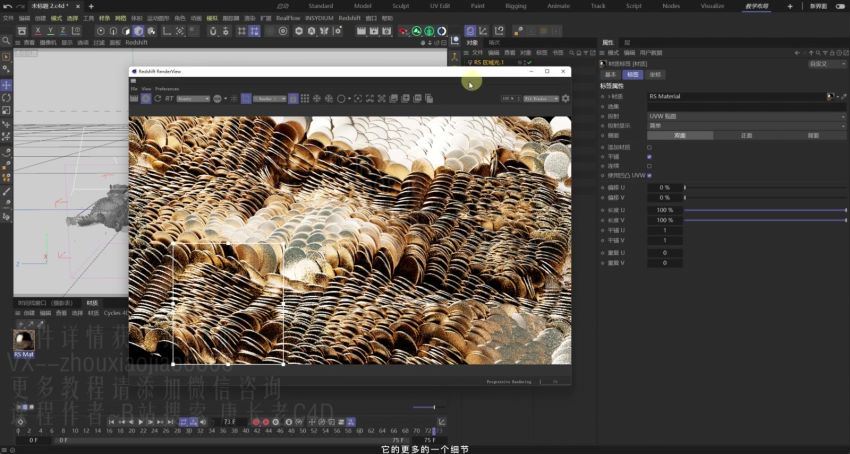Open the Redshift menu in viewport bar
The width and height of the screenshot is (850, 454).
click(x=137, y=42)
